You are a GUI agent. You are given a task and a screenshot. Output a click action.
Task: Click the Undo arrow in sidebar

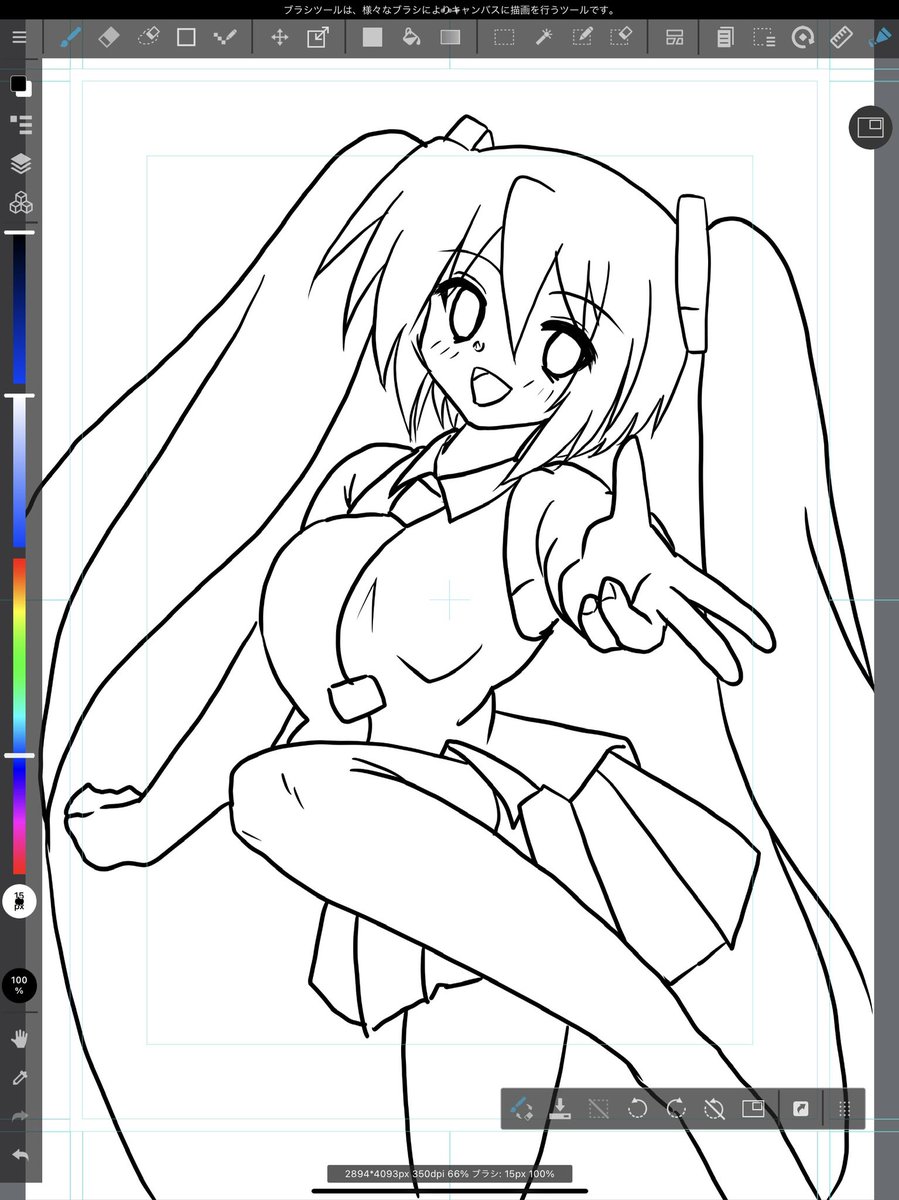(x=19, y=1154)
